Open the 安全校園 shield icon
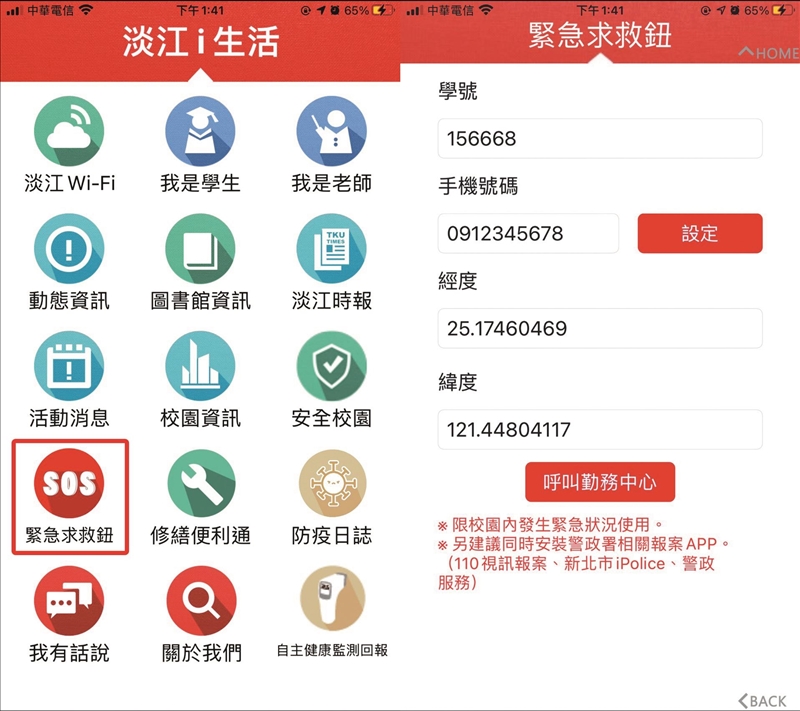 331,367
